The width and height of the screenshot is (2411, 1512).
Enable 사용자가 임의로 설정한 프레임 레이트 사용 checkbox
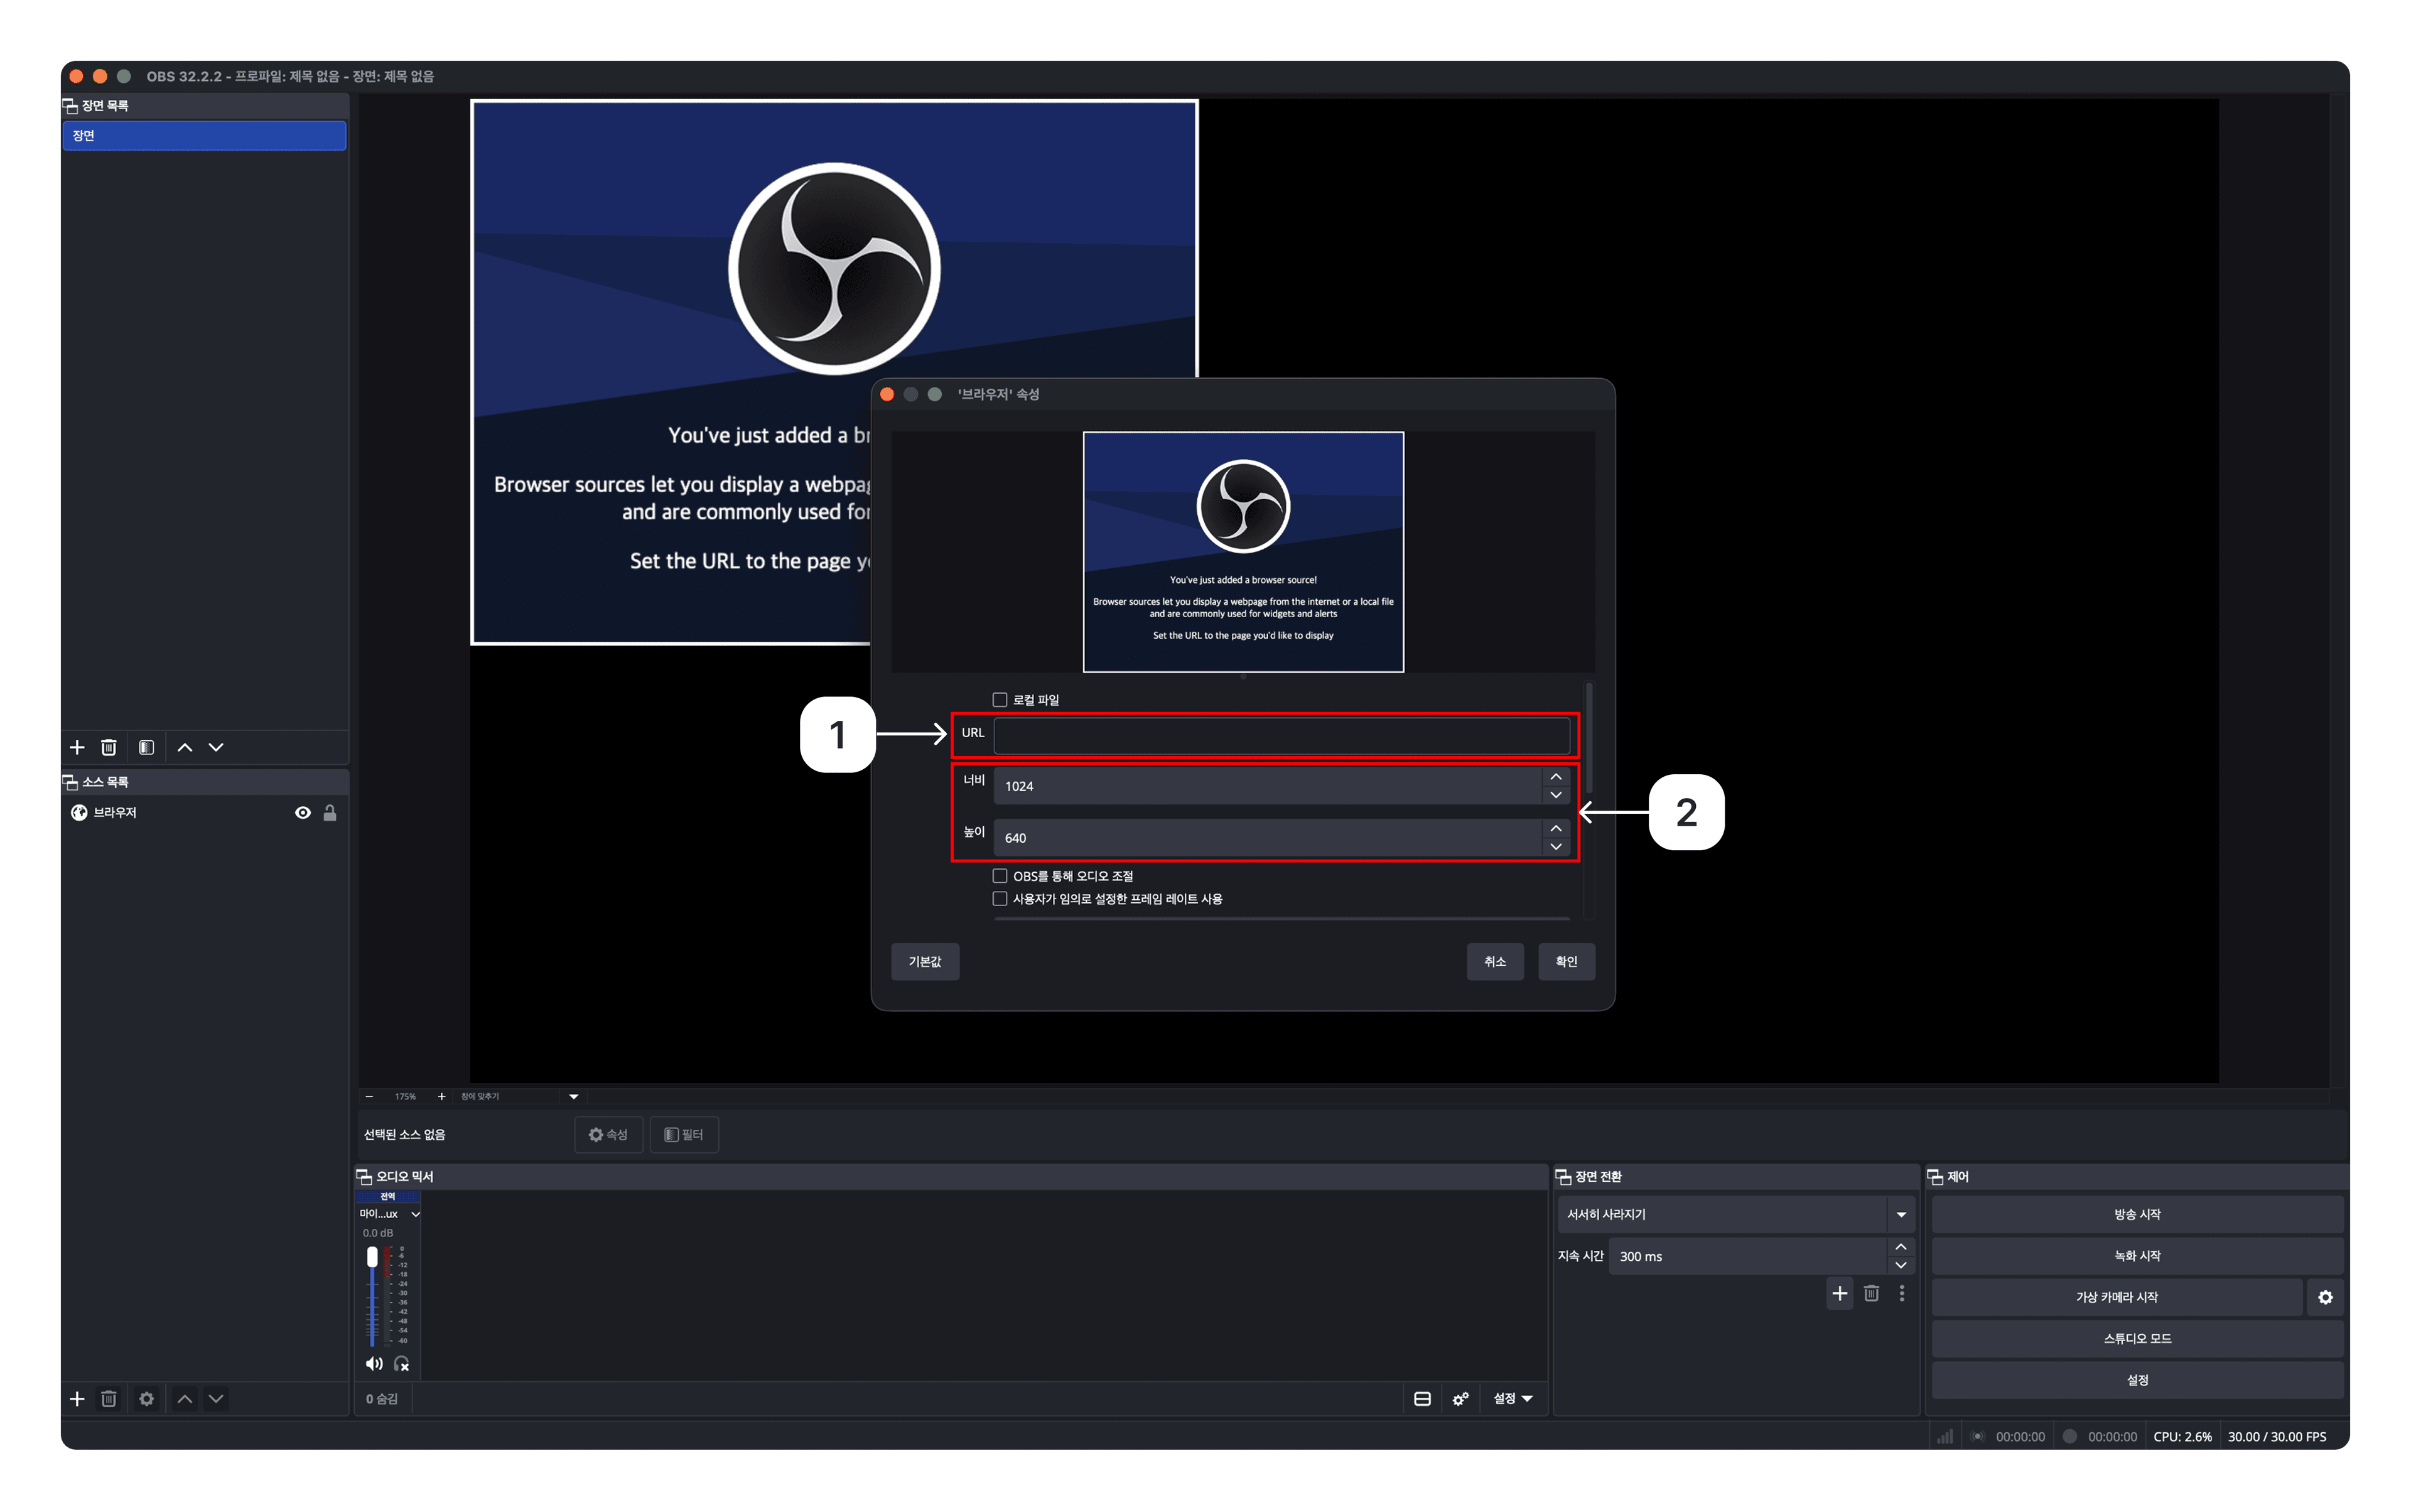(1000, 899)
